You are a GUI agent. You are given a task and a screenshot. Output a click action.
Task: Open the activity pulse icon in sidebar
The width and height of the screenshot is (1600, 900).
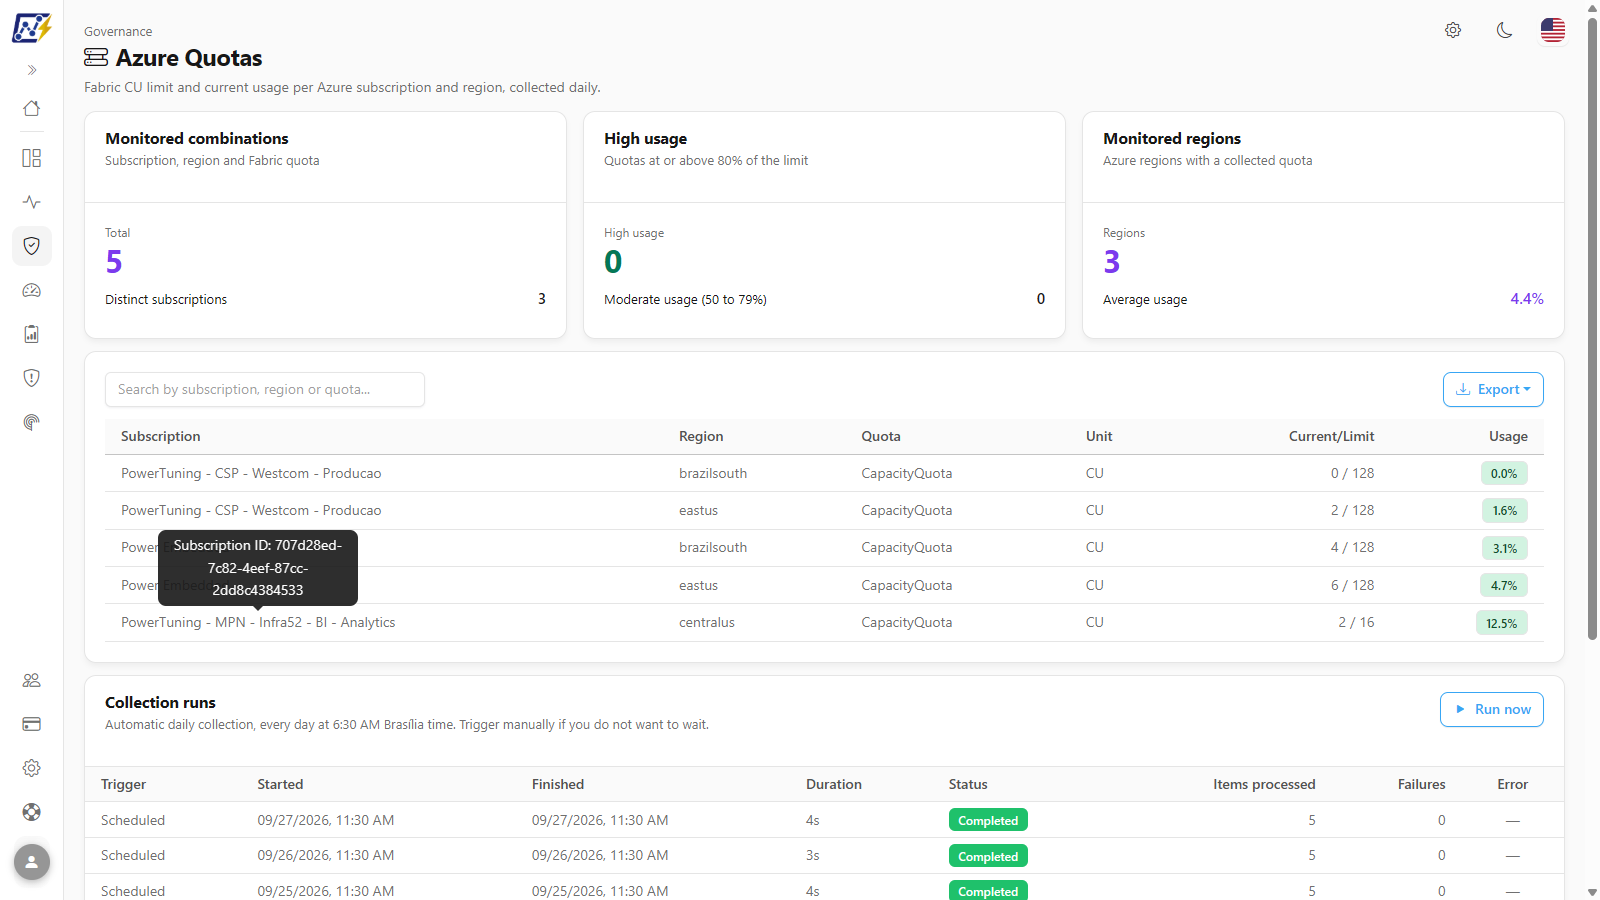32,202
